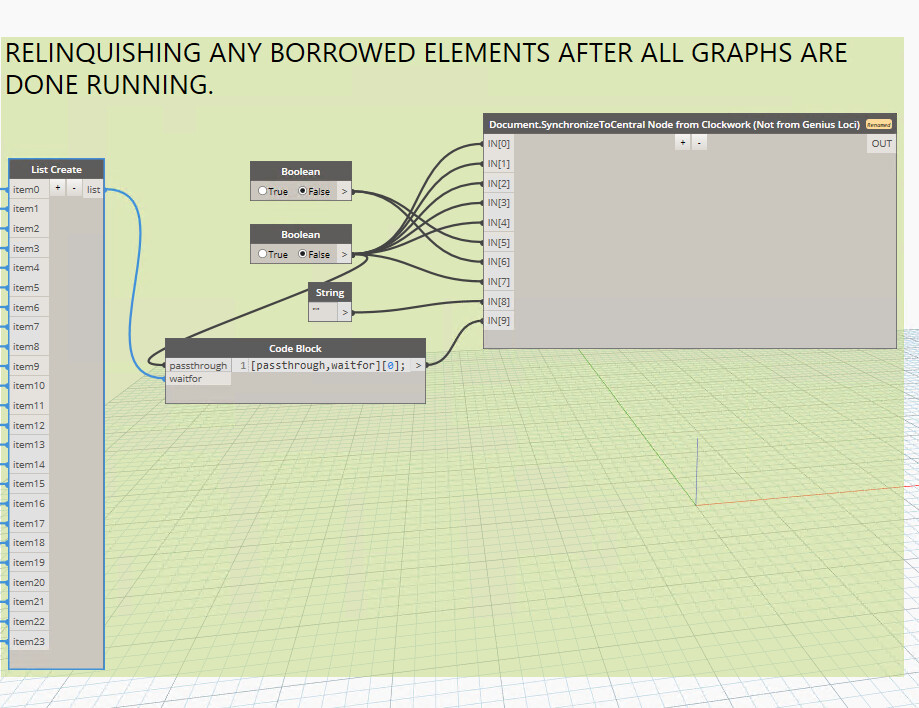Image resolution: width=919 pixels, height=708 pixels.
Task: Click the passthrough input port
Action: tap(198, 365)
